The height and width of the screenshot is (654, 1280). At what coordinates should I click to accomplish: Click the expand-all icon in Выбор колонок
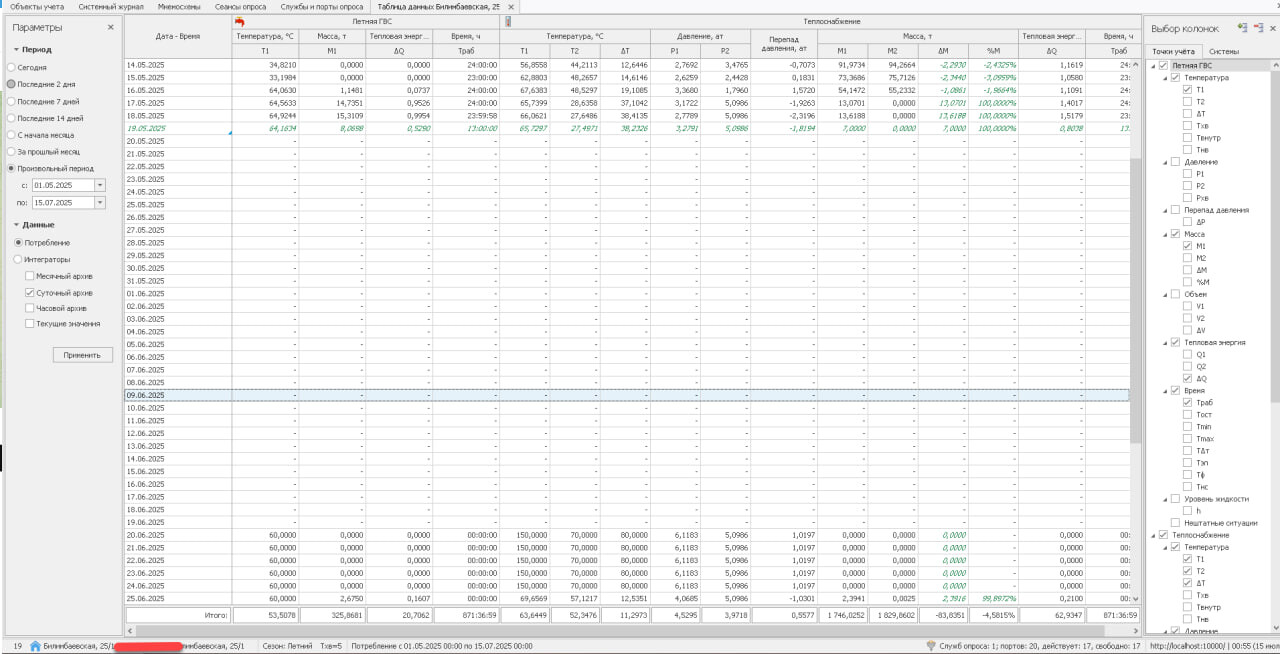pos(1242,28)
